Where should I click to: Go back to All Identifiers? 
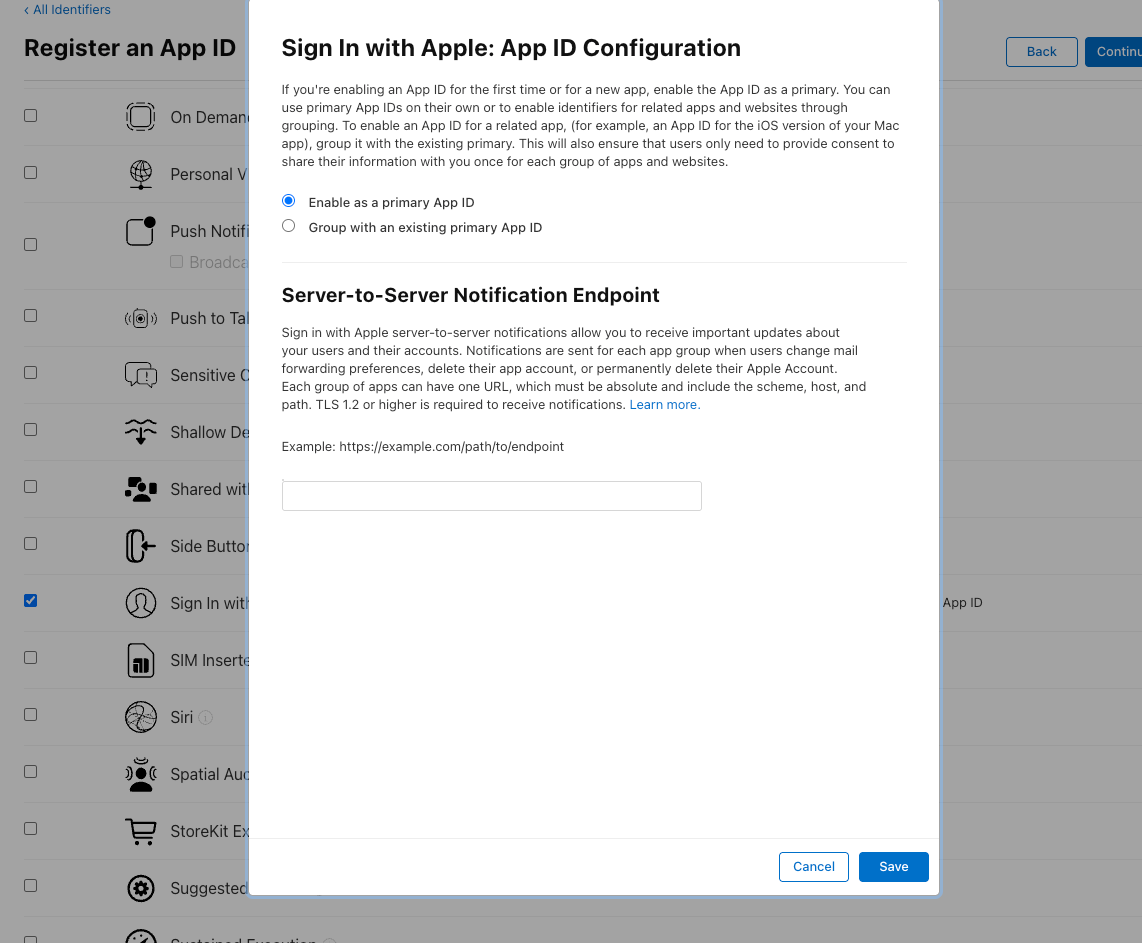tap(67, 9)
